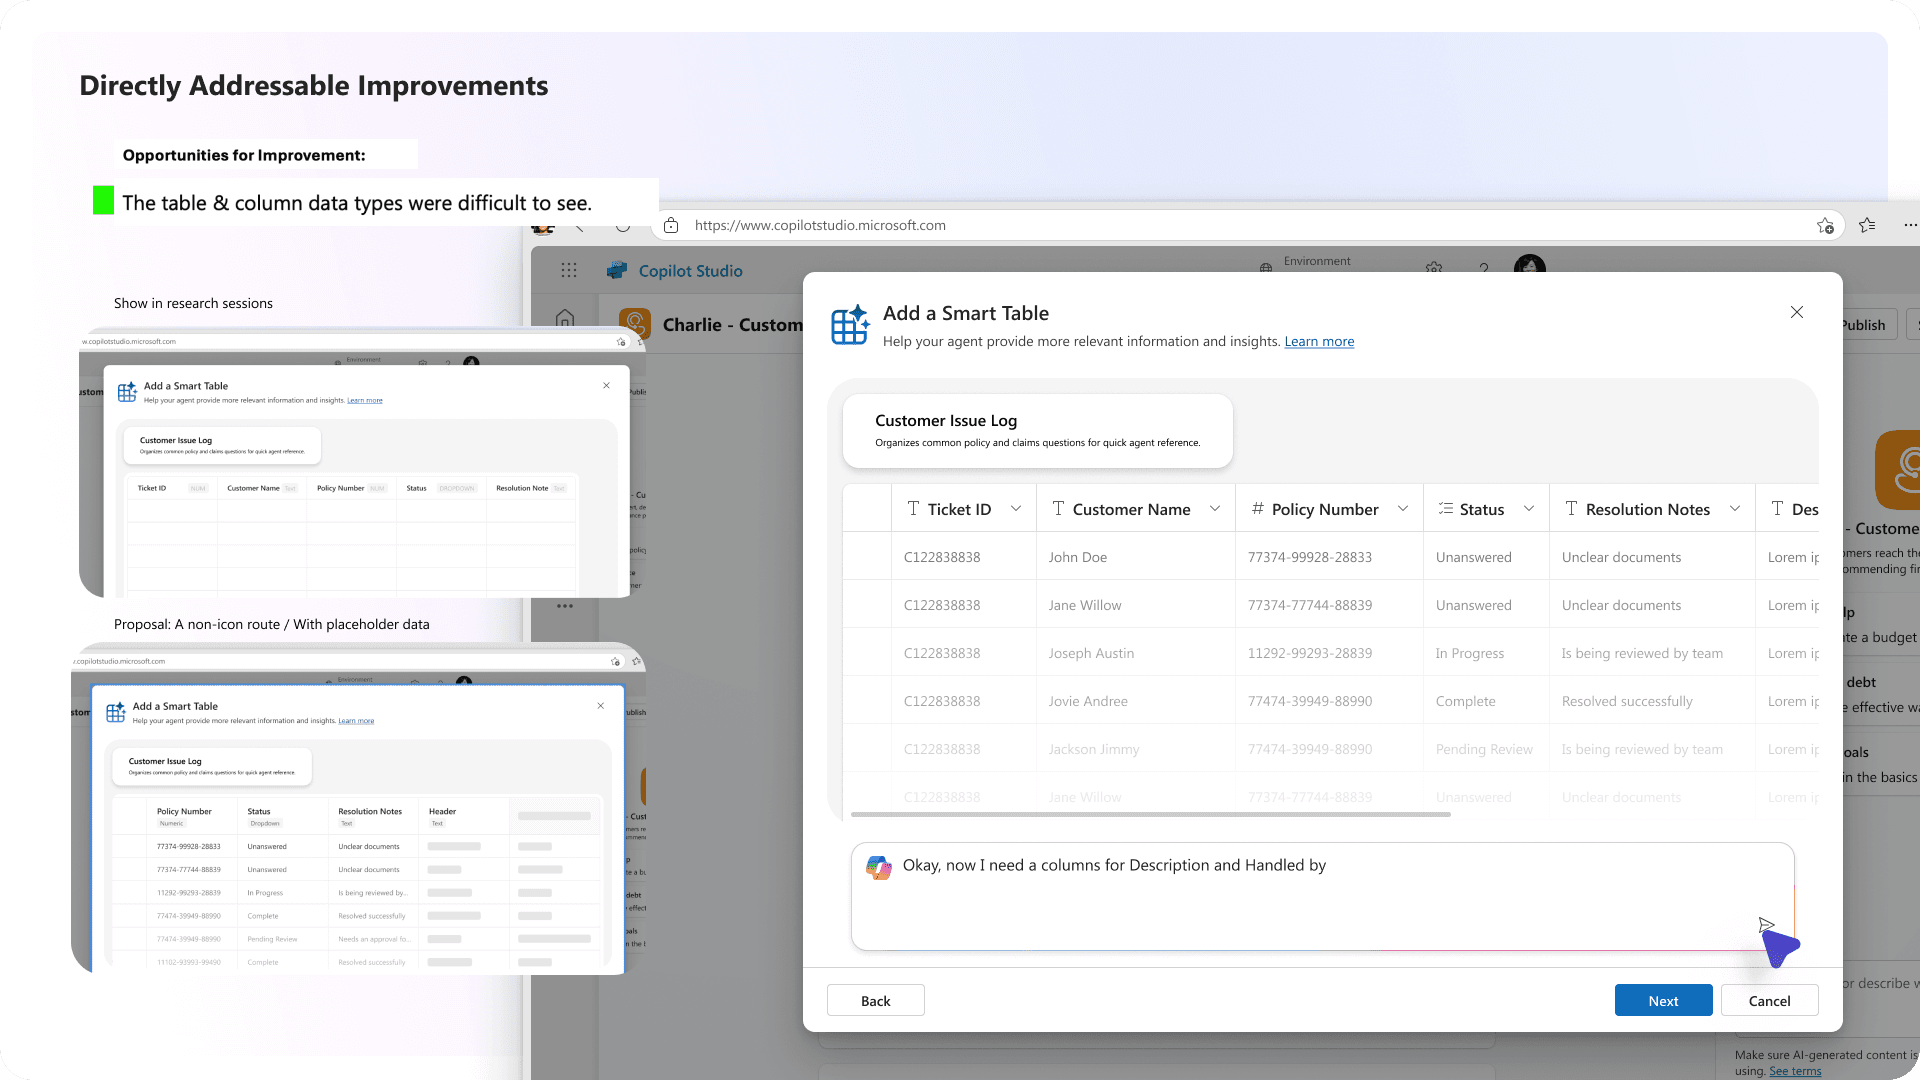Click the Home icon in sidebar
The image size is (1920, 1080).
(x=565, y=318)
